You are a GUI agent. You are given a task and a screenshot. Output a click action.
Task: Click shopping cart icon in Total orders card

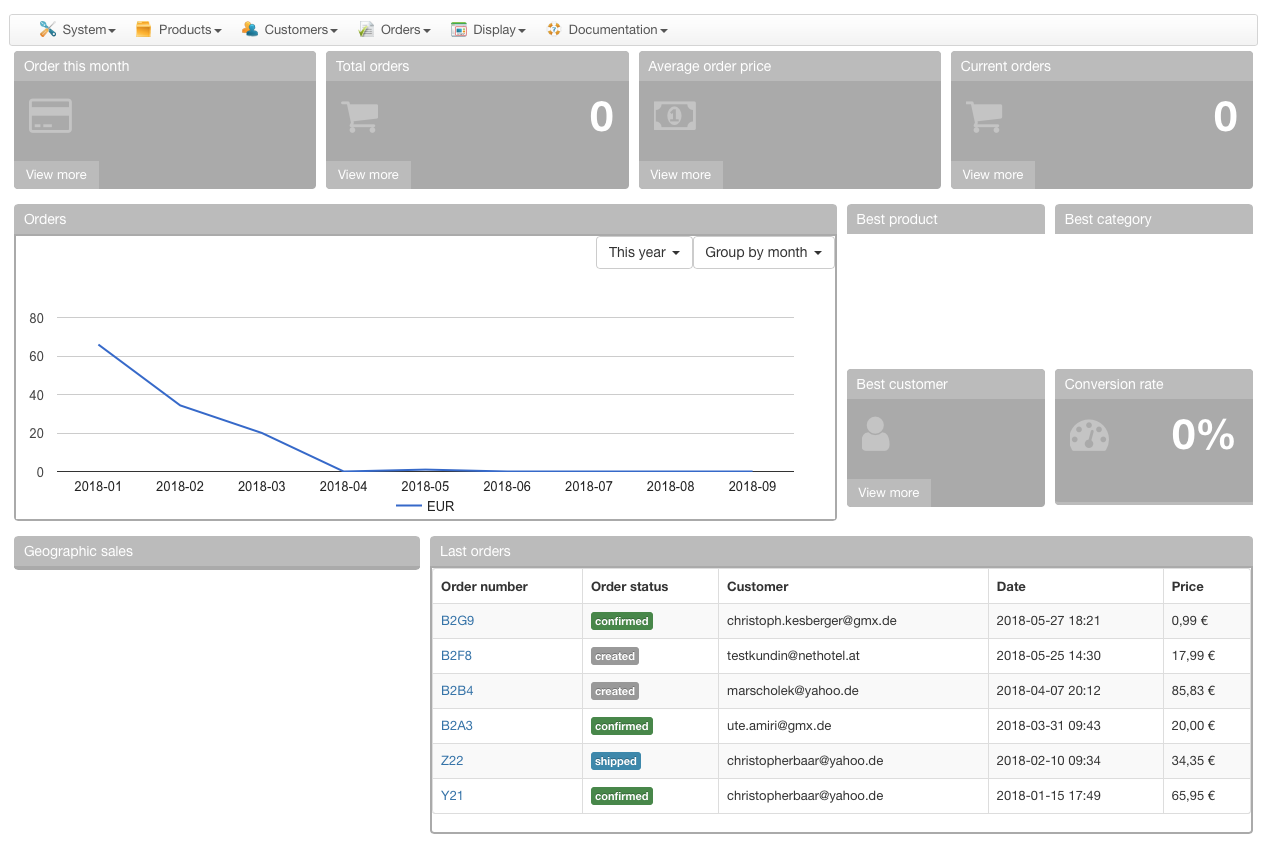pyautogui.click(x=360, y=116)
